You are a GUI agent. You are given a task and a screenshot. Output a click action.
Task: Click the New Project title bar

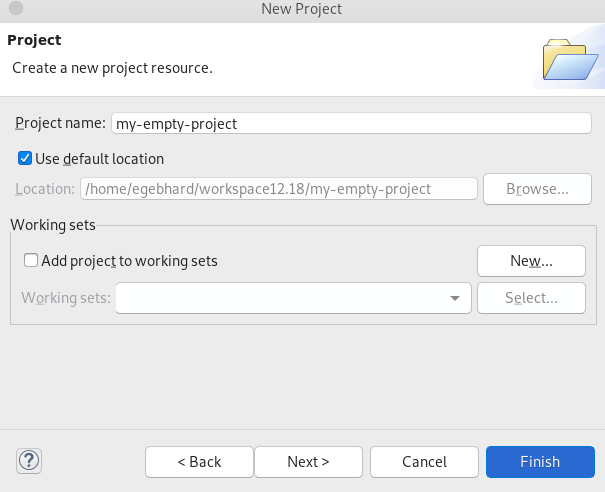[x=301, y=9]
